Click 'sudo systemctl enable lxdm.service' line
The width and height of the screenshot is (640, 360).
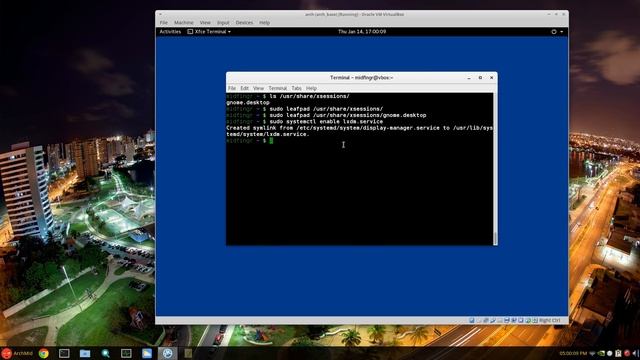326,122
